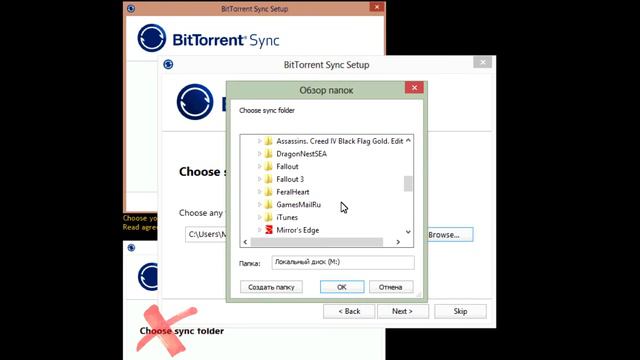Click OK in the folder browse dialog
Viewport: 640px width, 360px height.
click(342, 287)
